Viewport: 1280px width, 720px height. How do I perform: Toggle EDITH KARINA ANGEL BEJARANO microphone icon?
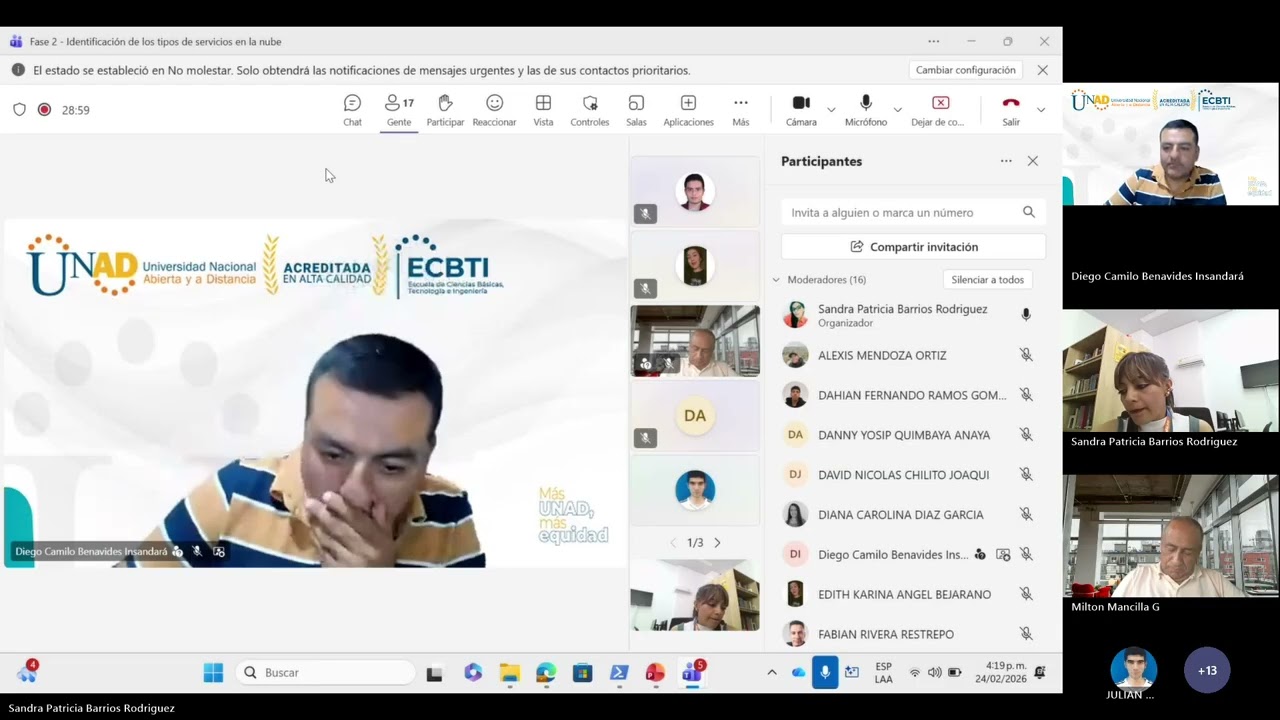1026,594
